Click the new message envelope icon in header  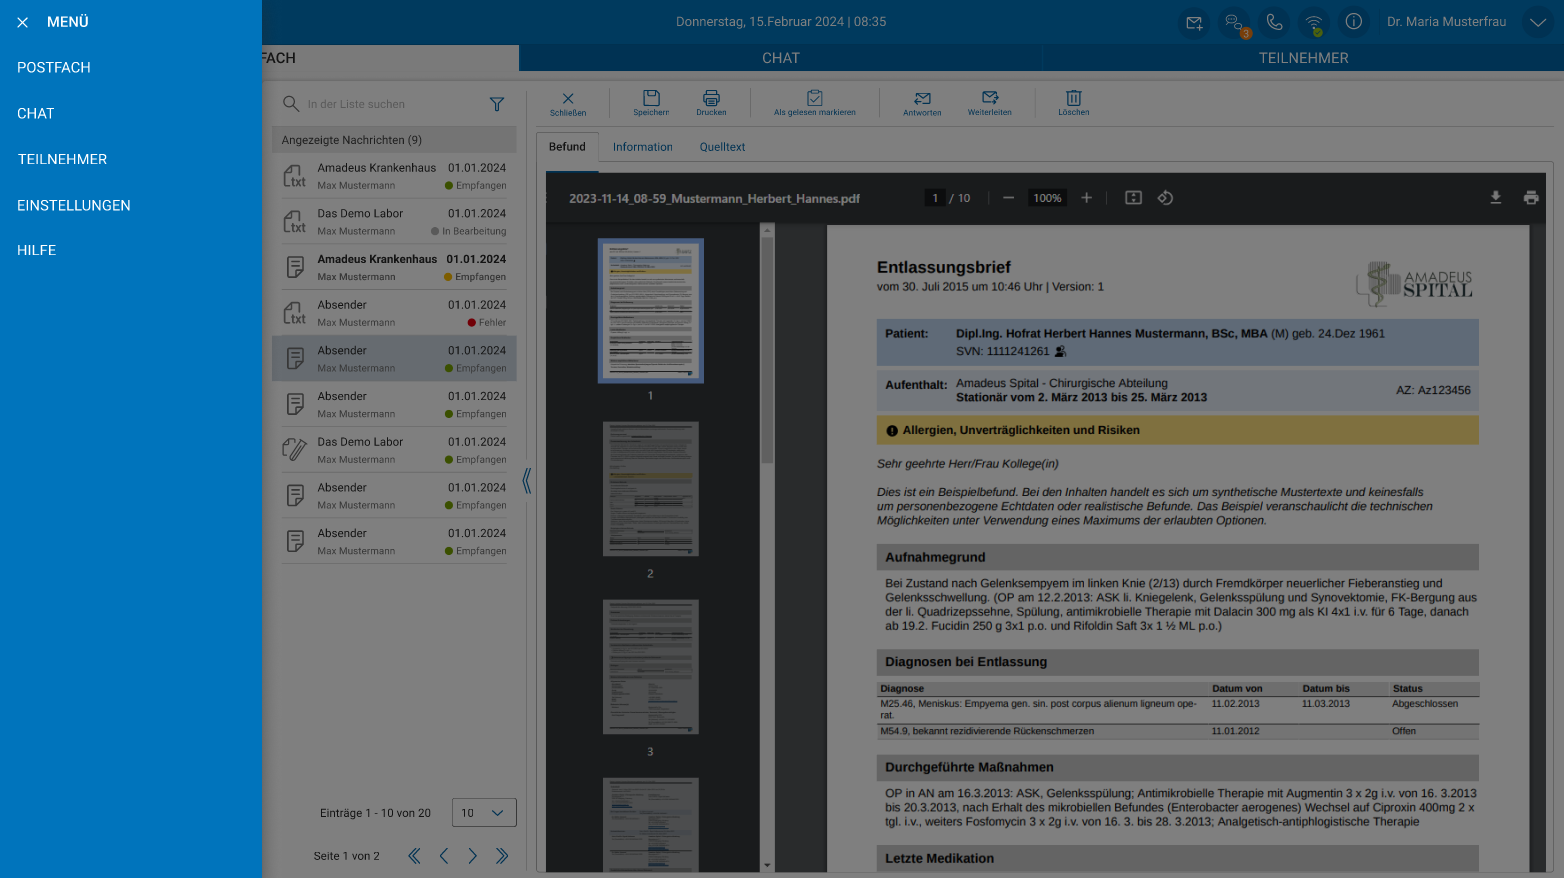(x=1195, y=22)
